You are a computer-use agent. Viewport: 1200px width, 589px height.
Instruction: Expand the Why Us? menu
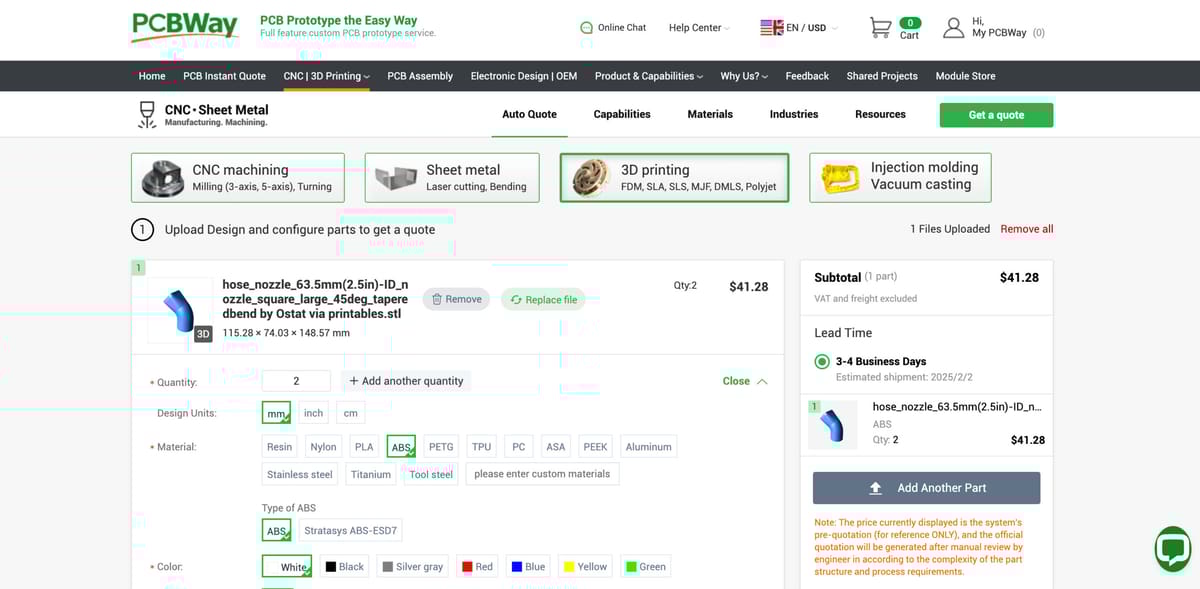click(x=744, y=76)
